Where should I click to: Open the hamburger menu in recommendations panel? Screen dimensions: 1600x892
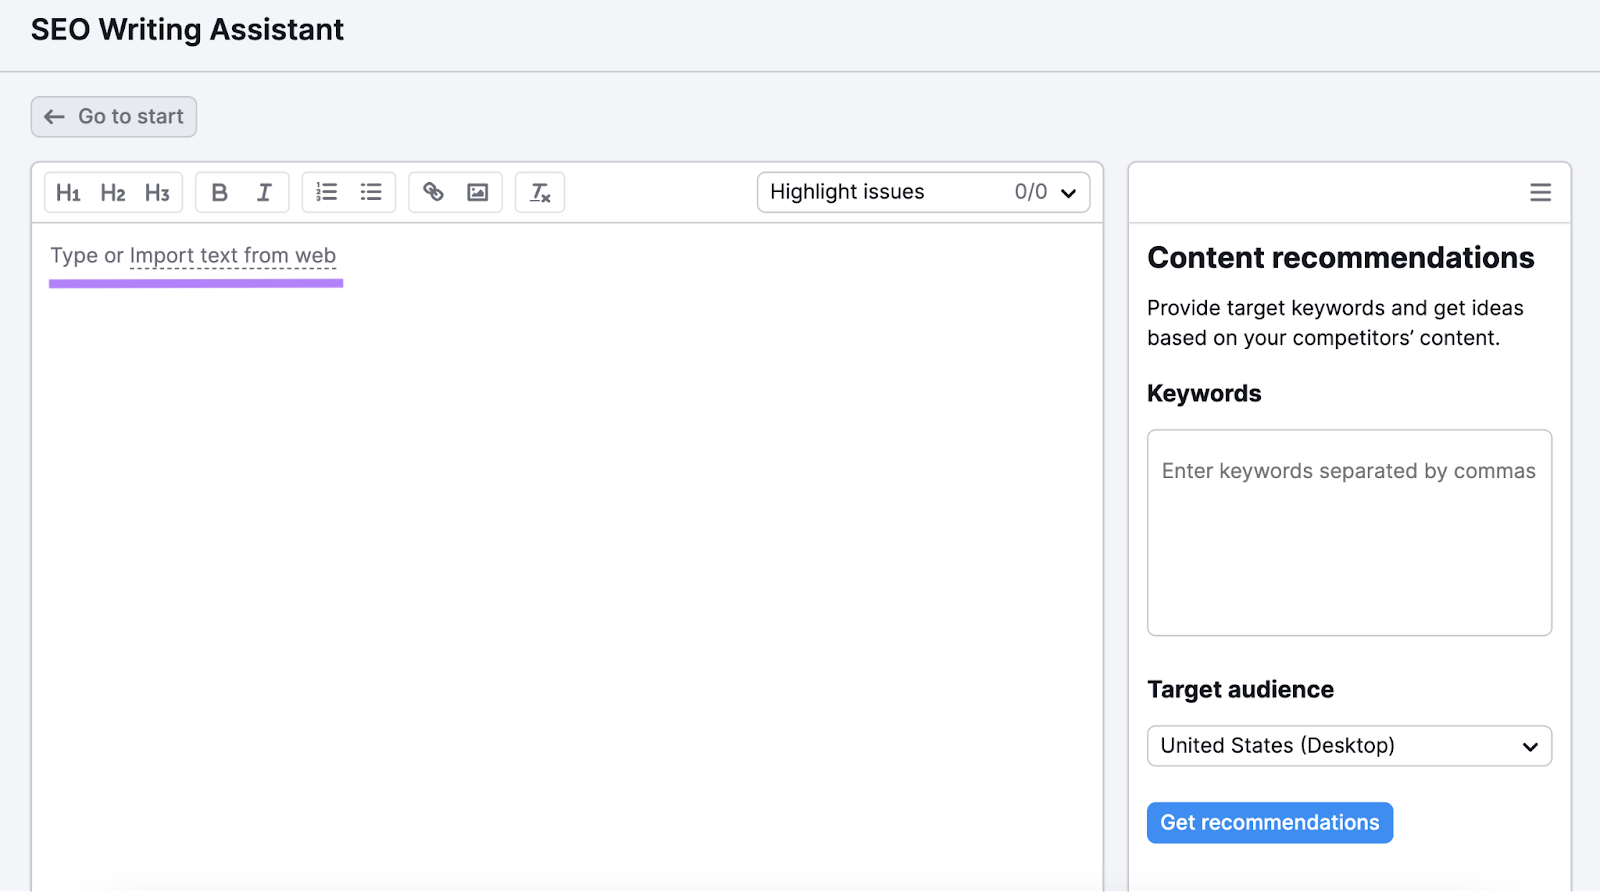click(1540, 192)
